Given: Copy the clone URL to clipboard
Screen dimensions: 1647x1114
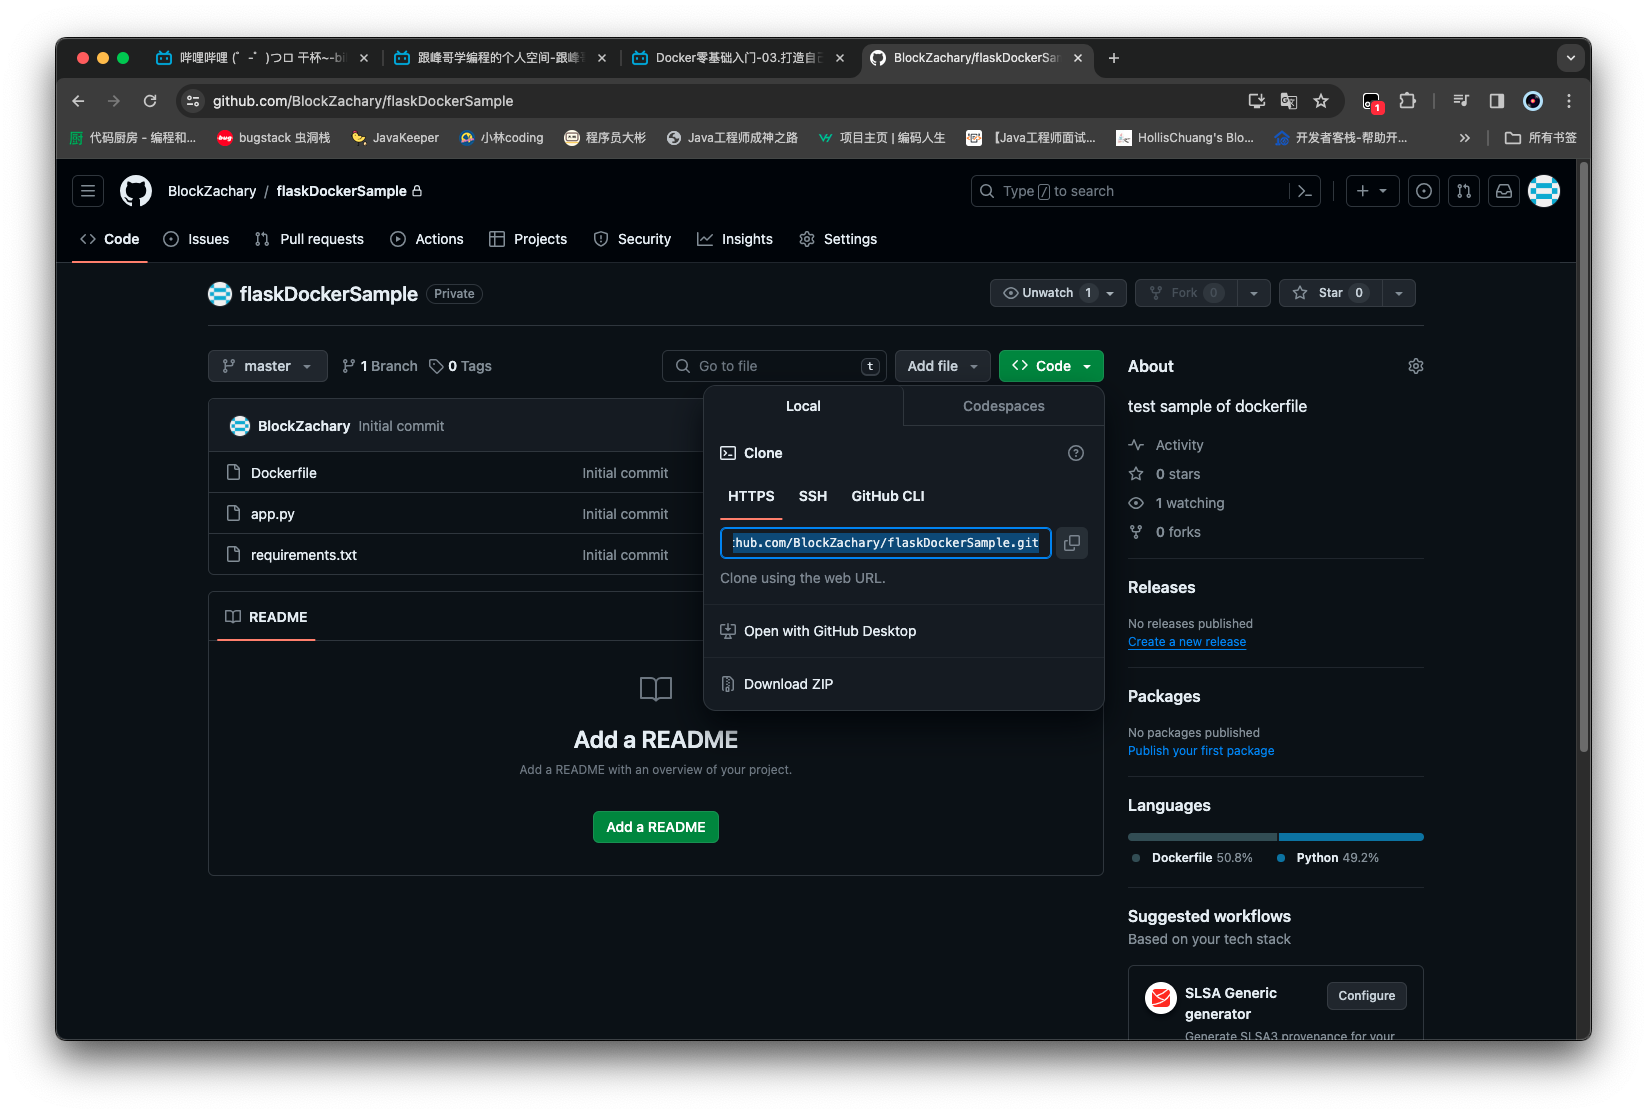Looking at the screenshot, I should (x=1072, y=543).
